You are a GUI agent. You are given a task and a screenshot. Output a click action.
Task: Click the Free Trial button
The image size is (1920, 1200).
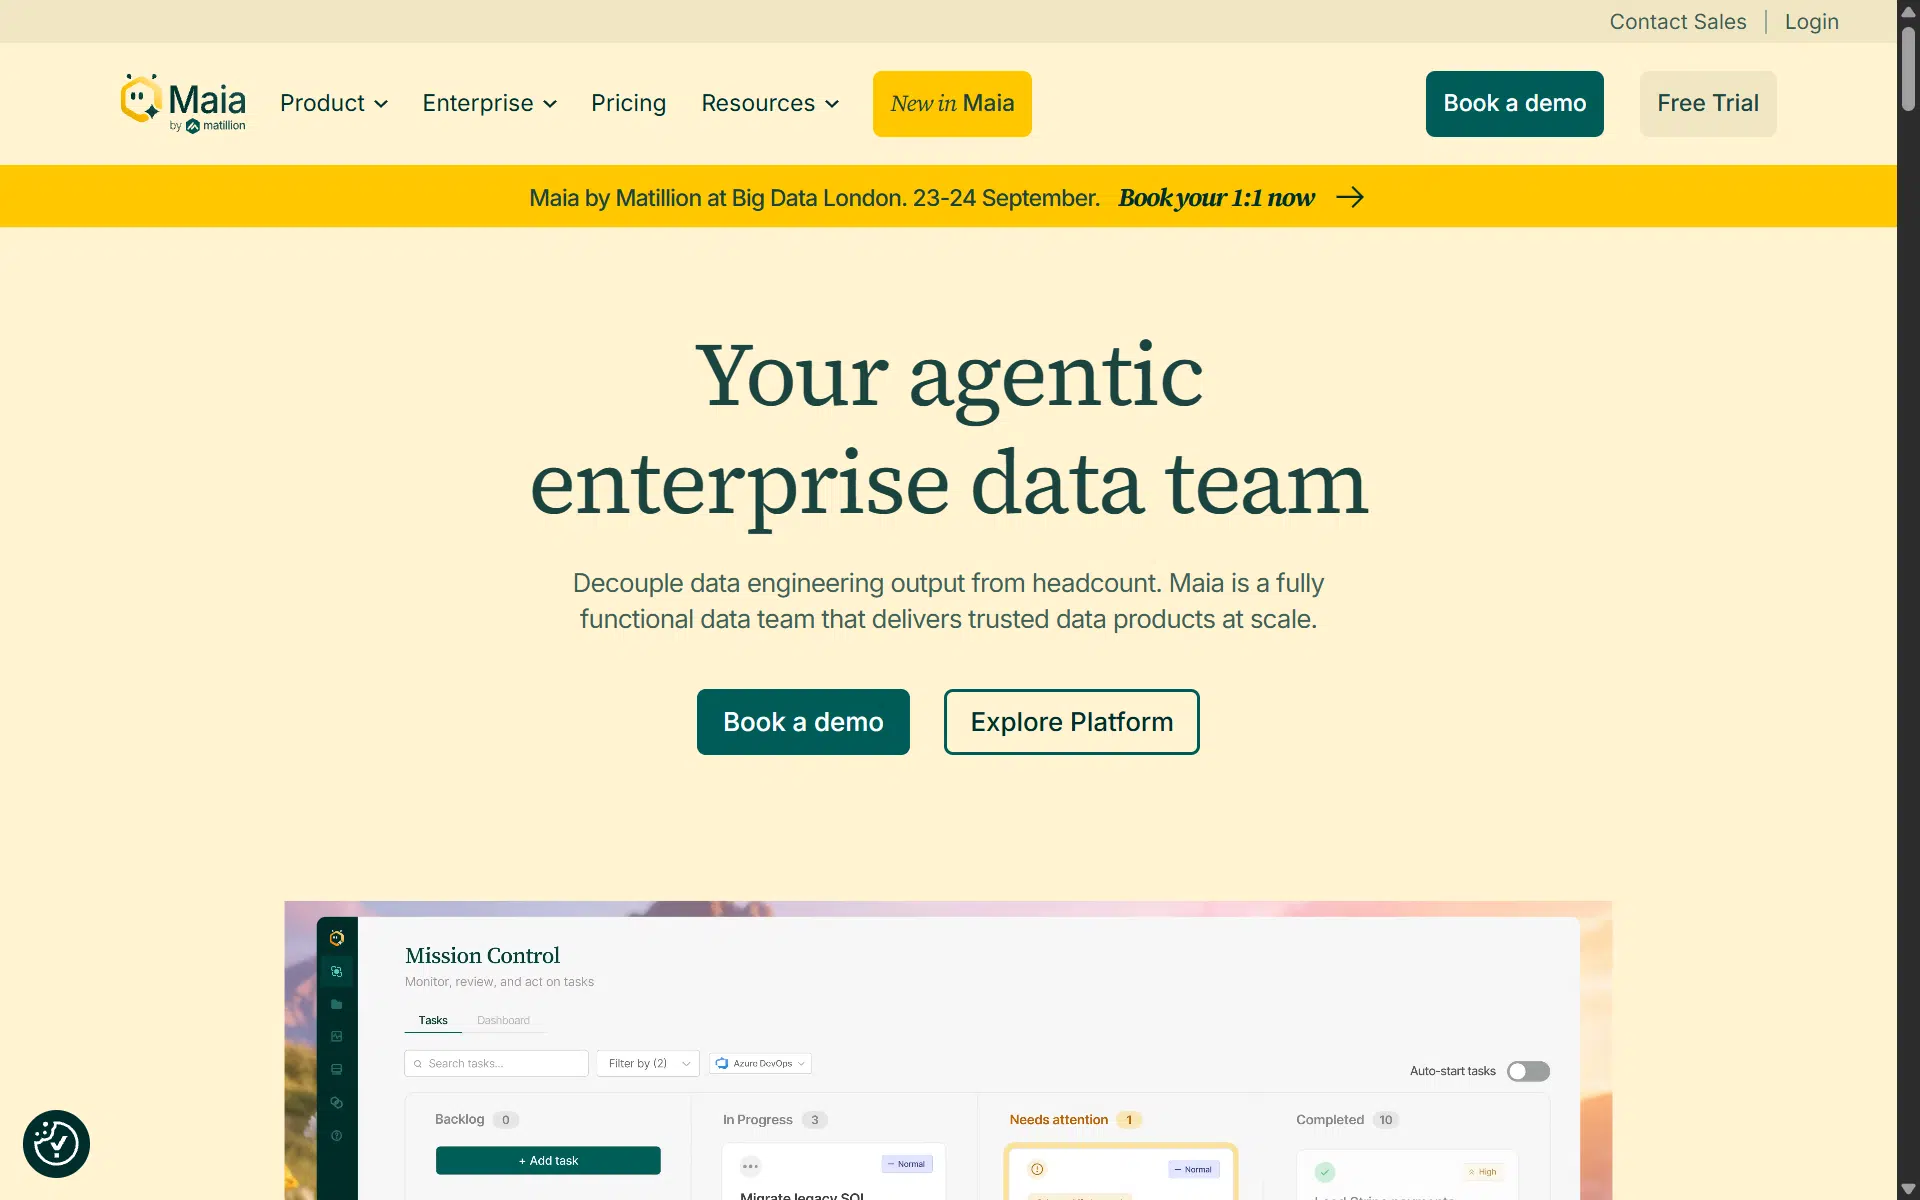(1708, 103)
